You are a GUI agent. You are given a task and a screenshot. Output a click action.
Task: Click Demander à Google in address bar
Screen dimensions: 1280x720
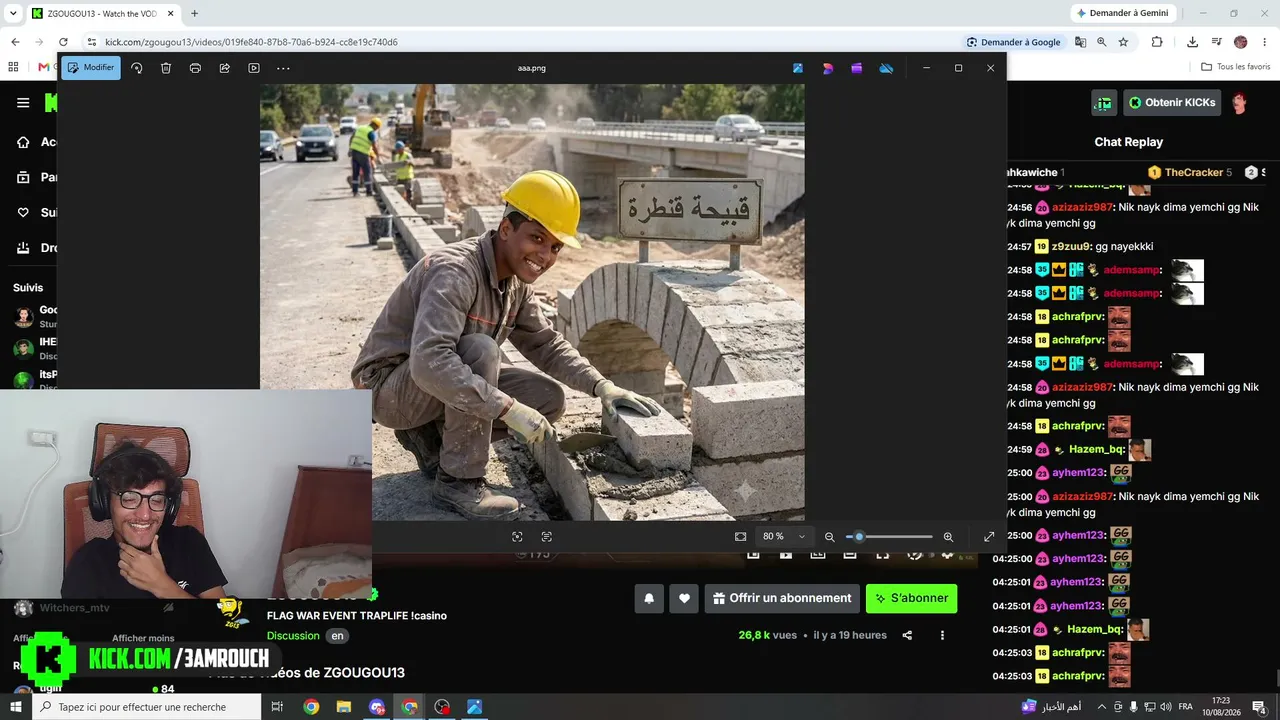point(1014,42)
